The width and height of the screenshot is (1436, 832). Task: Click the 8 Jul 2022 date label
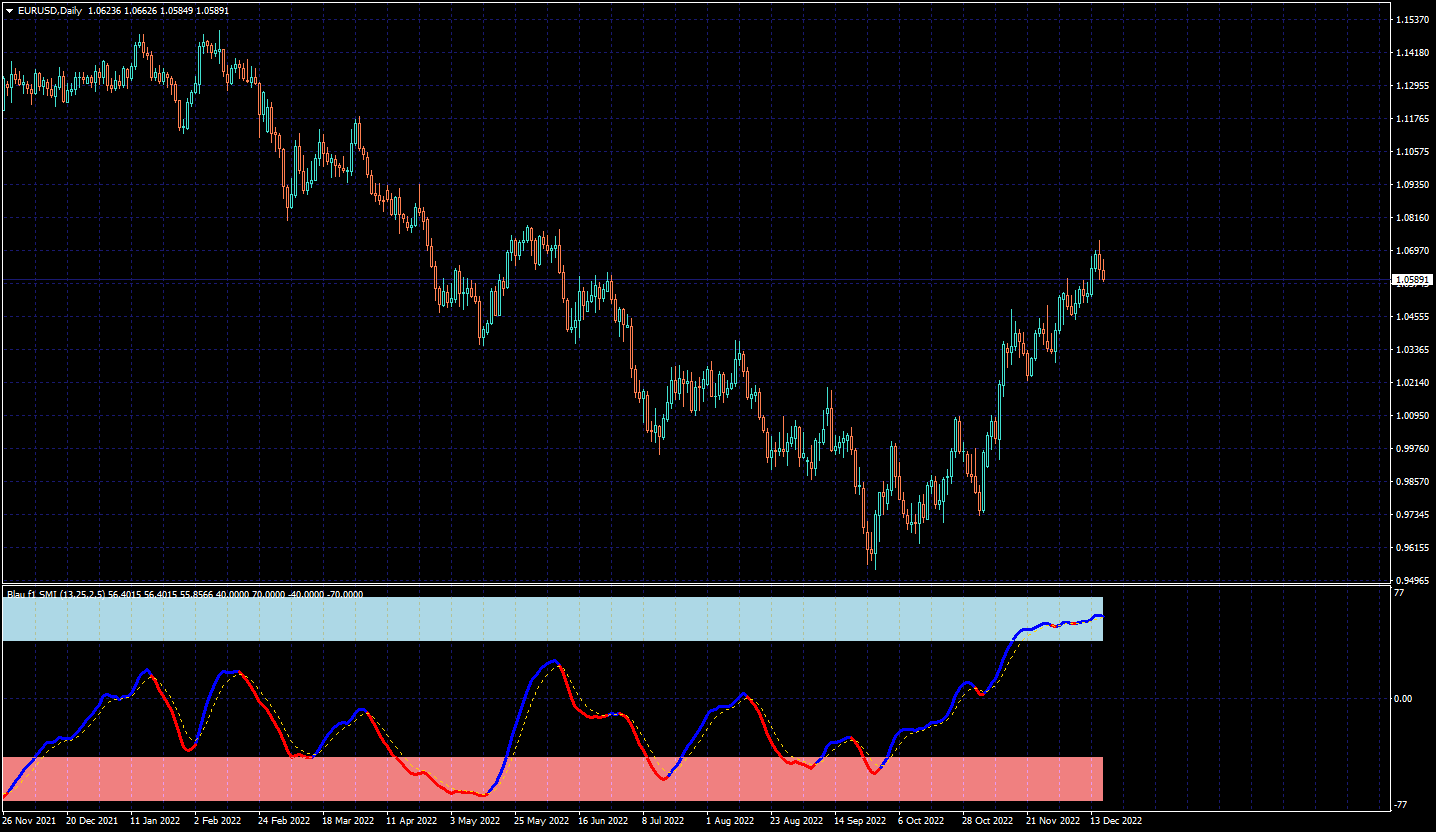[663, 821]
